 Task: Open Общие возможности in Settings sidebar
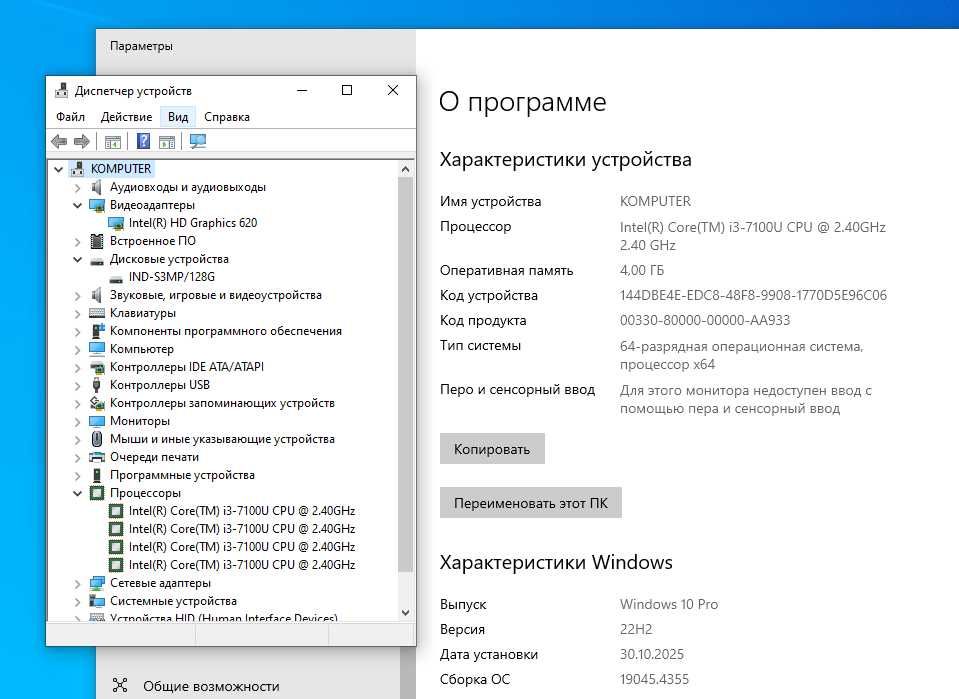tap(211, 686)
